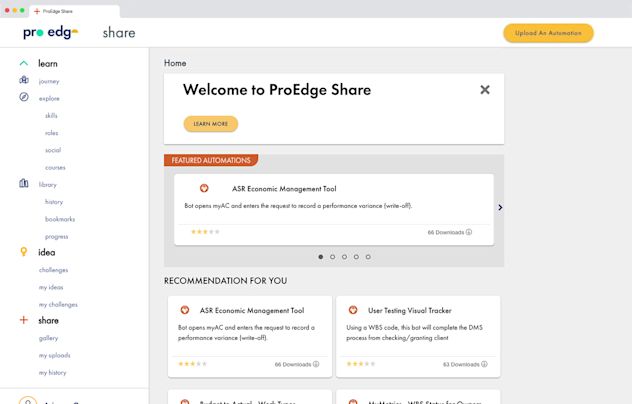Open my history under share
Viewport: 632px width, 404px height.
(x=52, y=373)
